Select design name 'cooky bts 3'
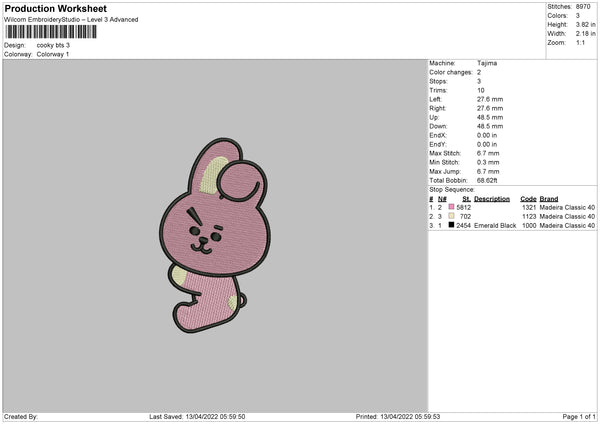The image size is (600, 424). [53, 45]
